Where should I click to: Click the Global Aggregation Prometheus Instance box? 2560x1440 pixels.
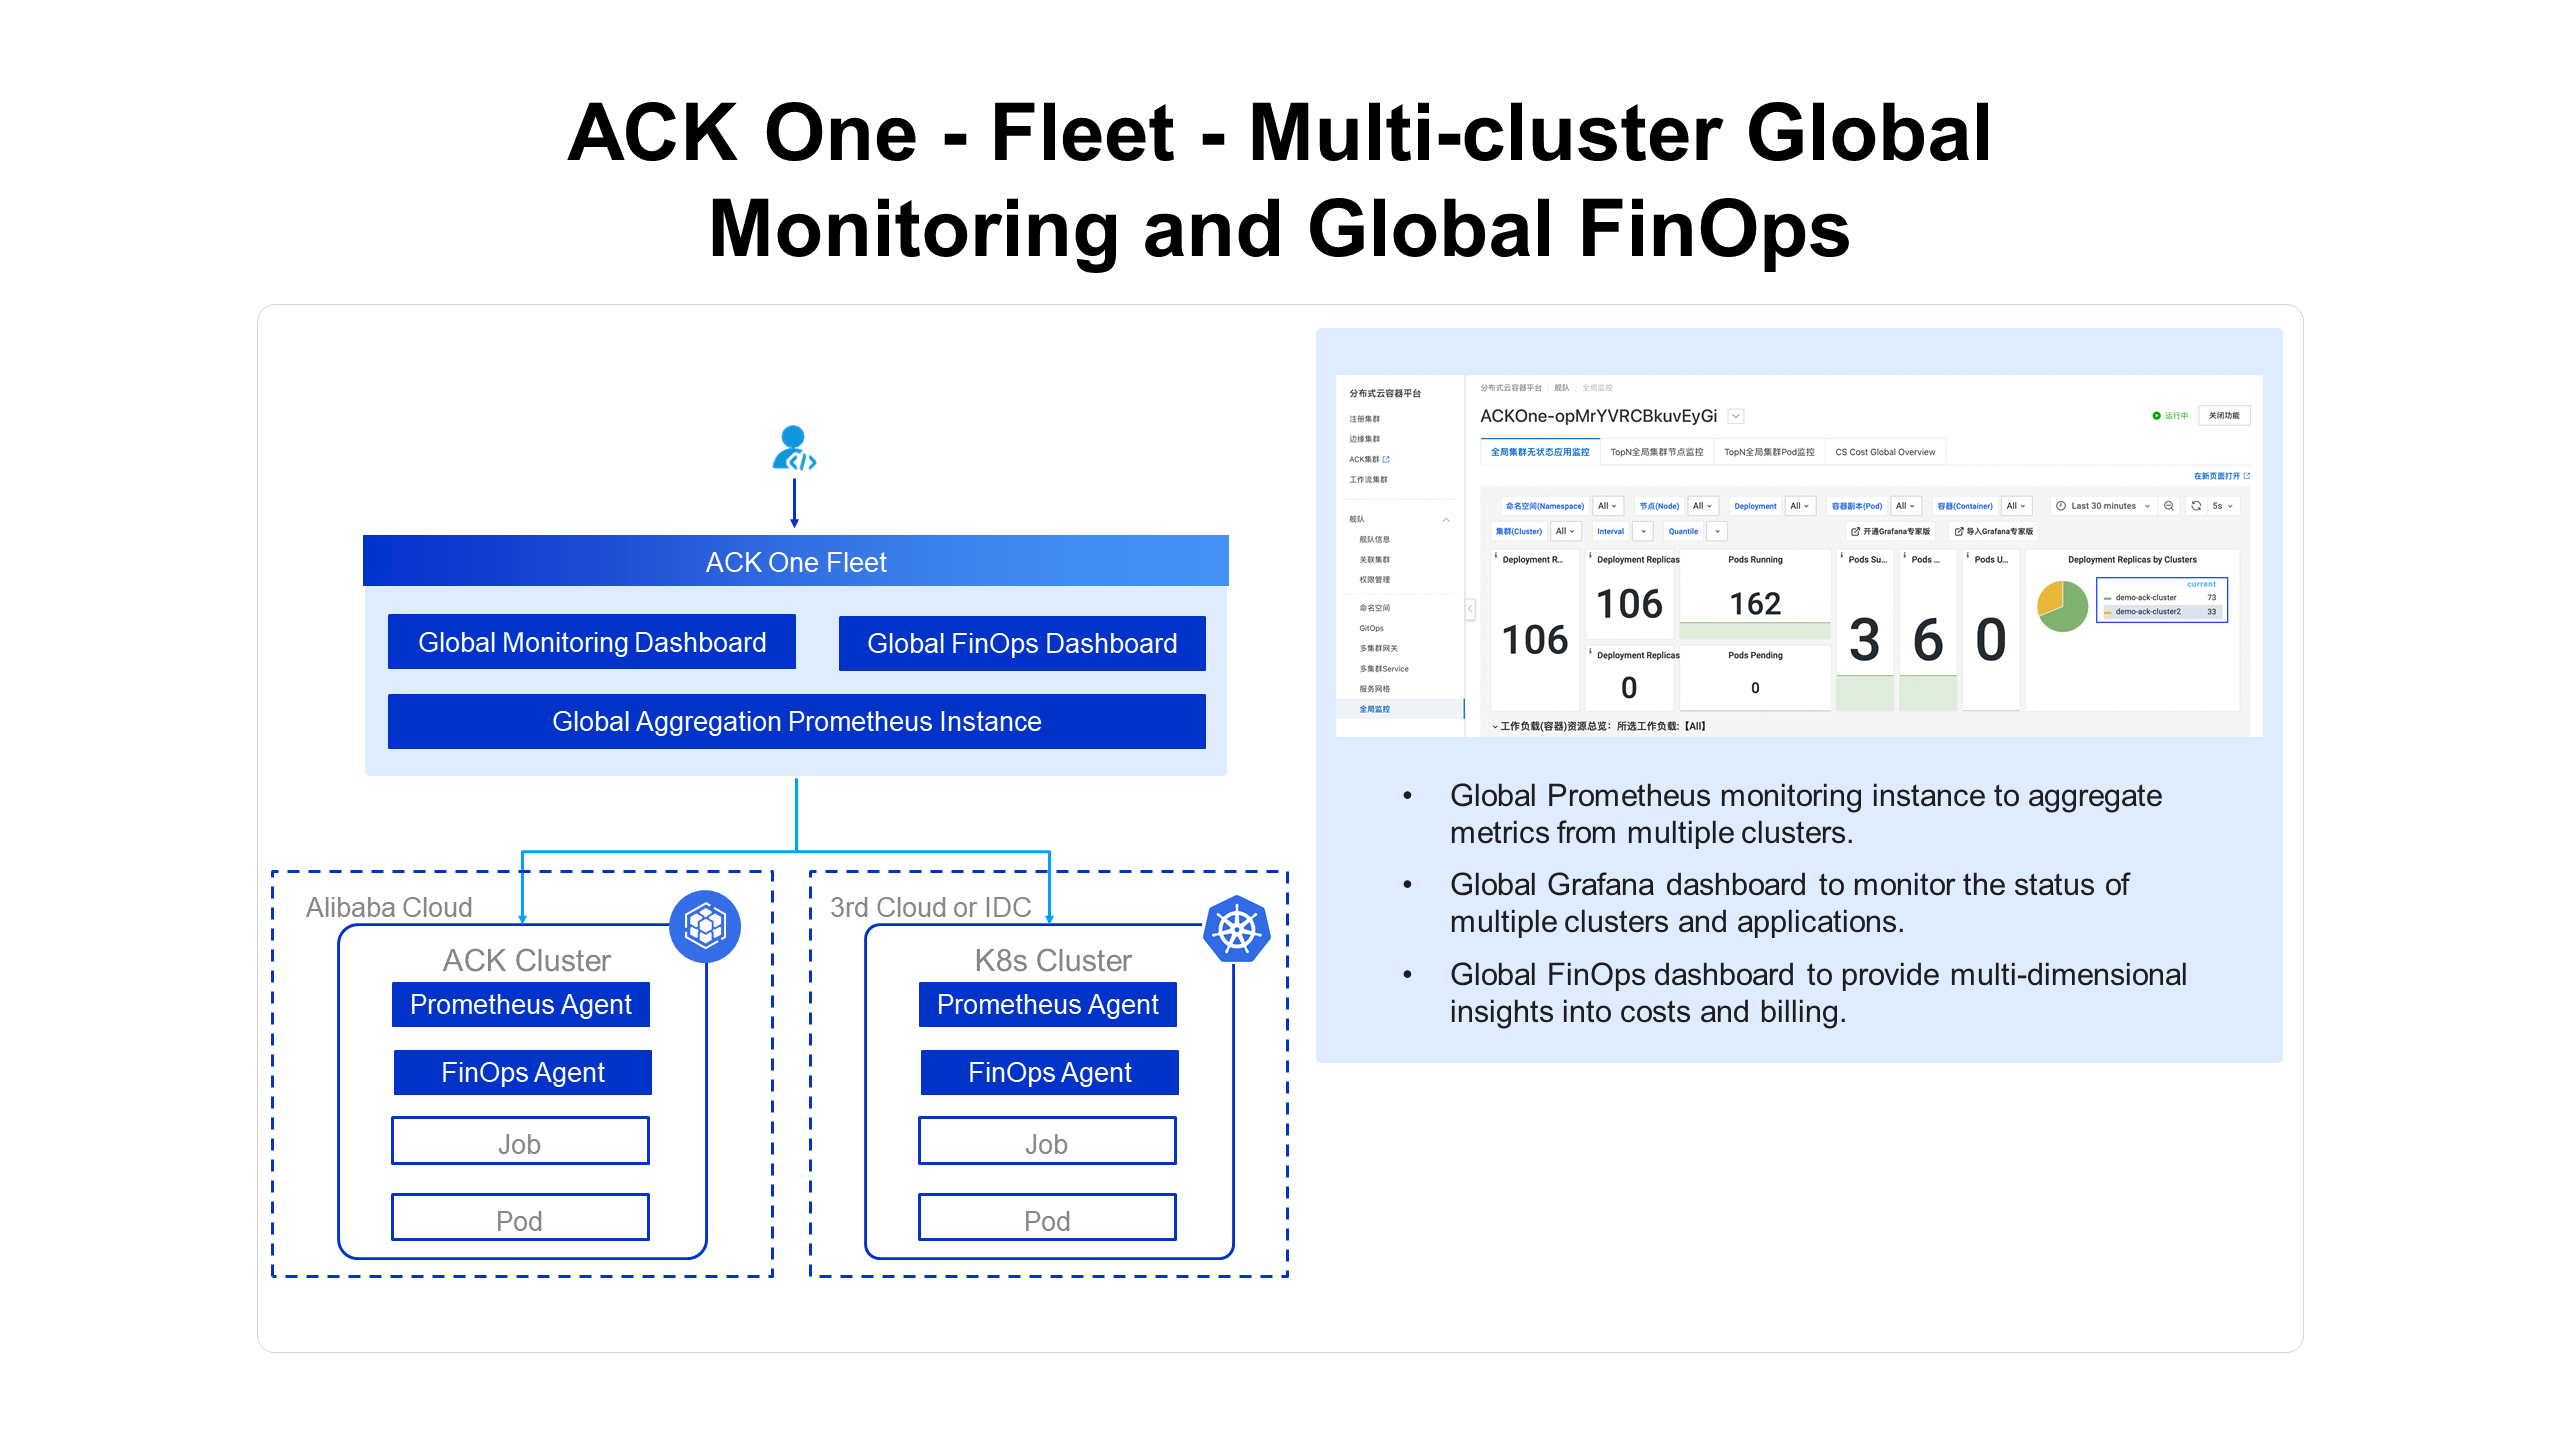point(797,722)
